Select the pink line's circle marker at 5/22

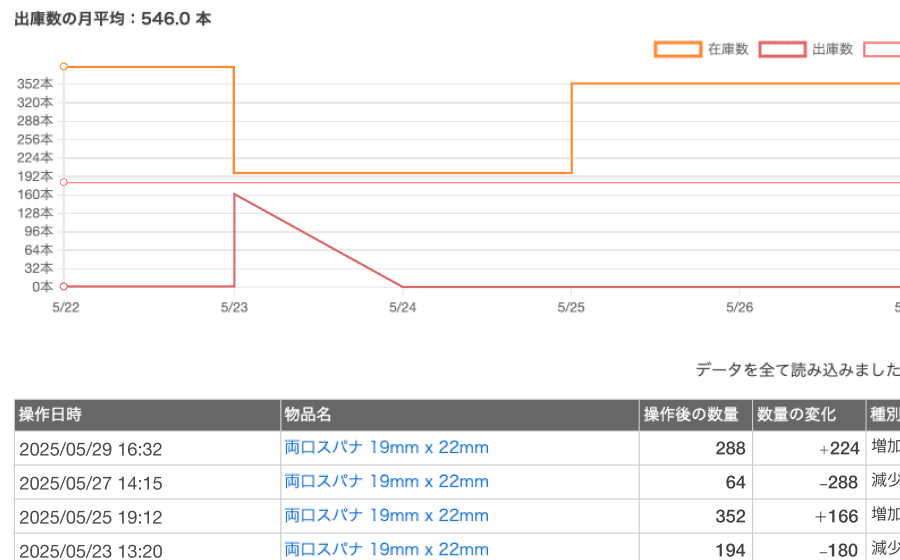pyautogui.click(x=64, y=182)
